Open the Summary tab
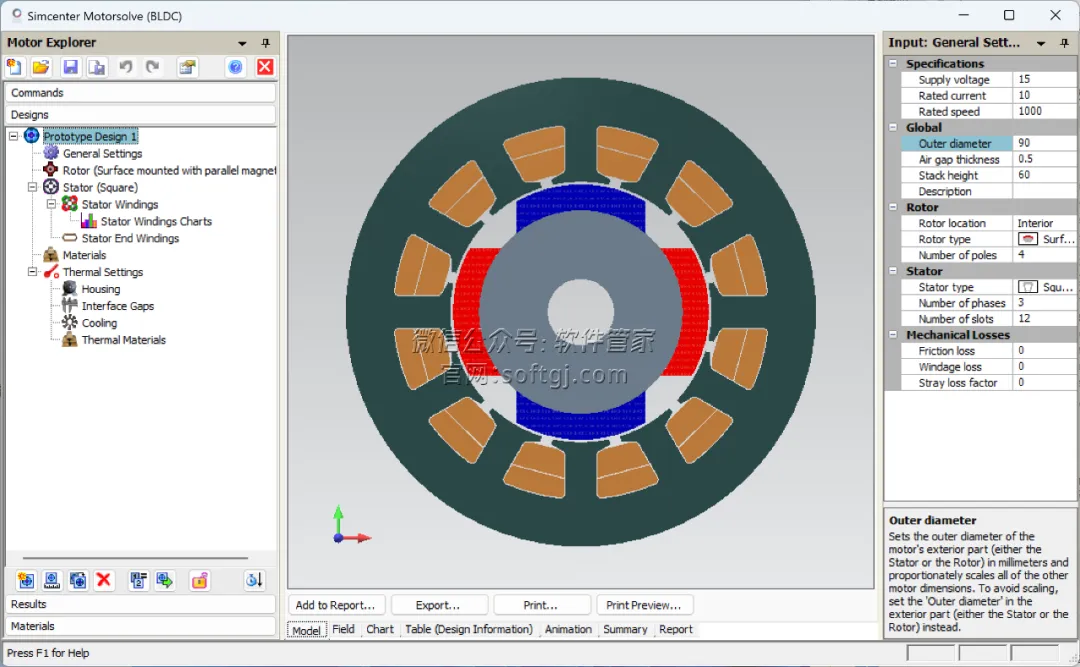The image size is (1080, 667). pos(625,629)
